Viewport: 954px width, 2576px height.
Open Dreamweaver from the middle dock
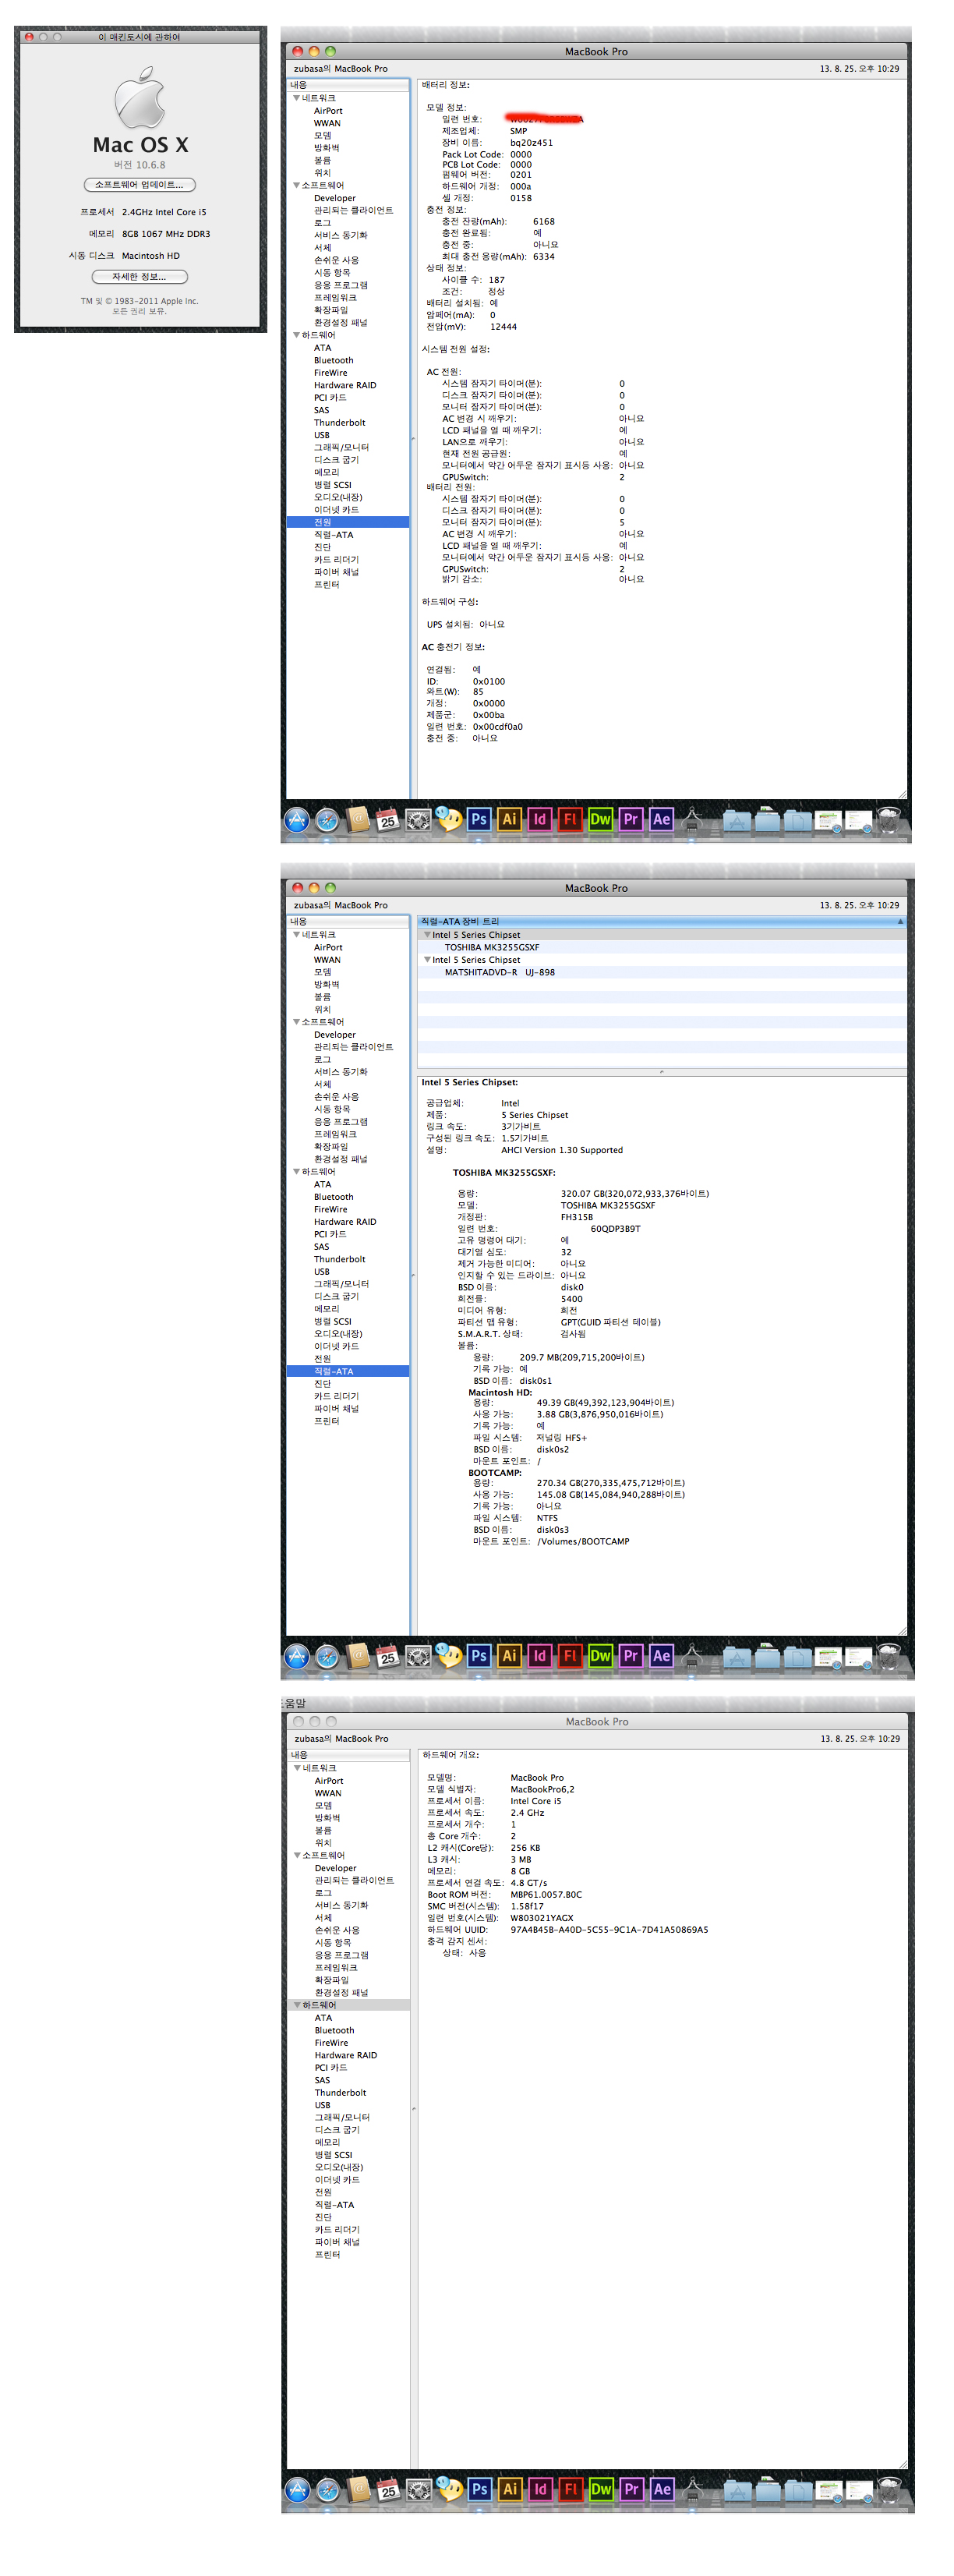pos(600,1655)
